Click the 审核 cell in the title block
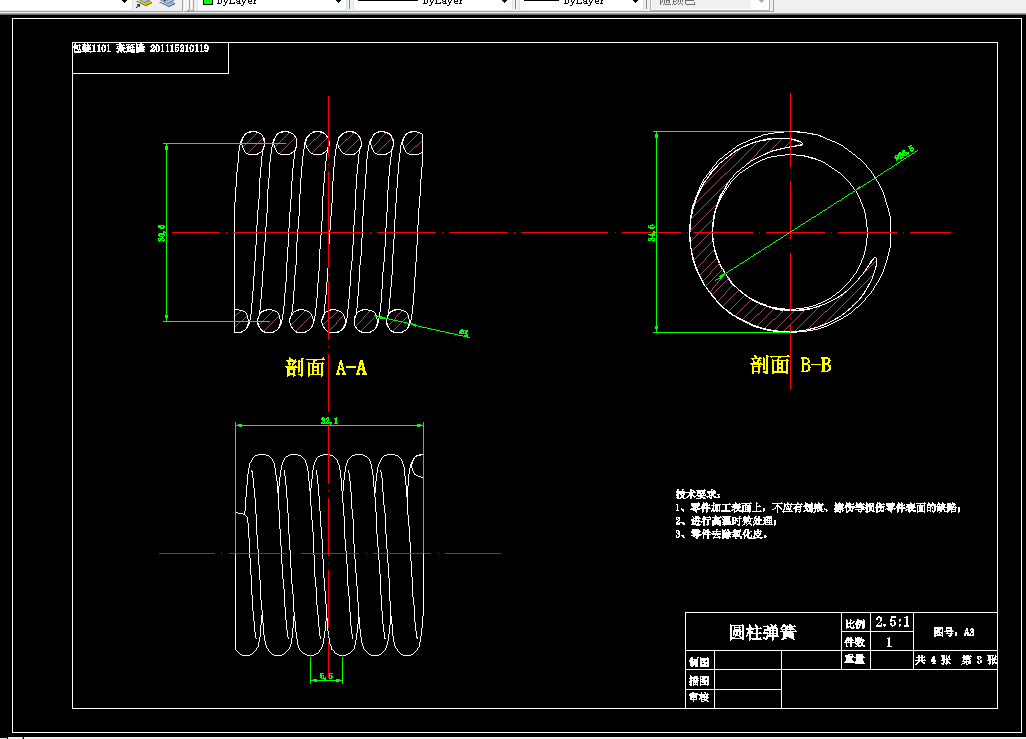Viewport: 1026px width, 739px height. (699, 698)
